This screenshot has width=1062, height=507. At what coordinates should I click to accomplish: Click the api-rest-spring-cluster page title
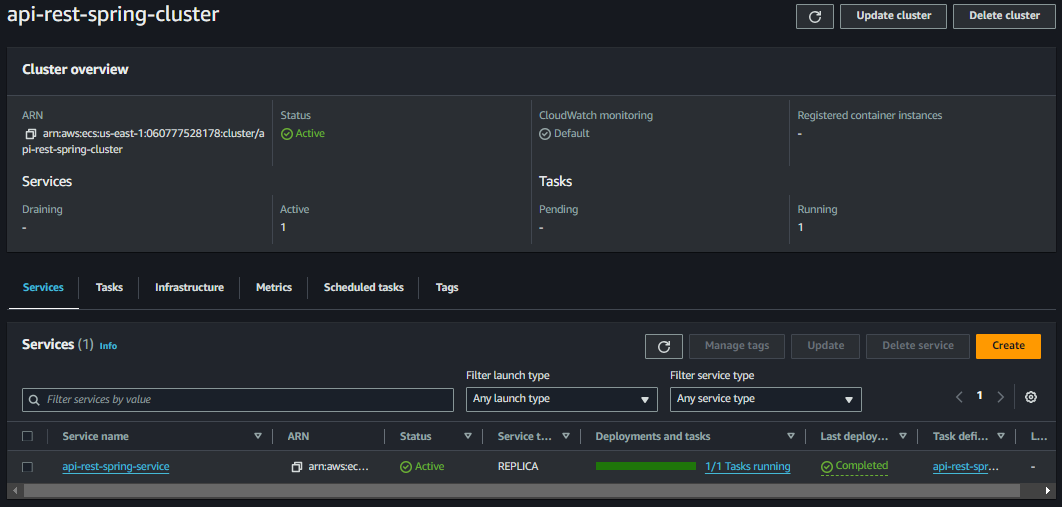pos(113,16)
